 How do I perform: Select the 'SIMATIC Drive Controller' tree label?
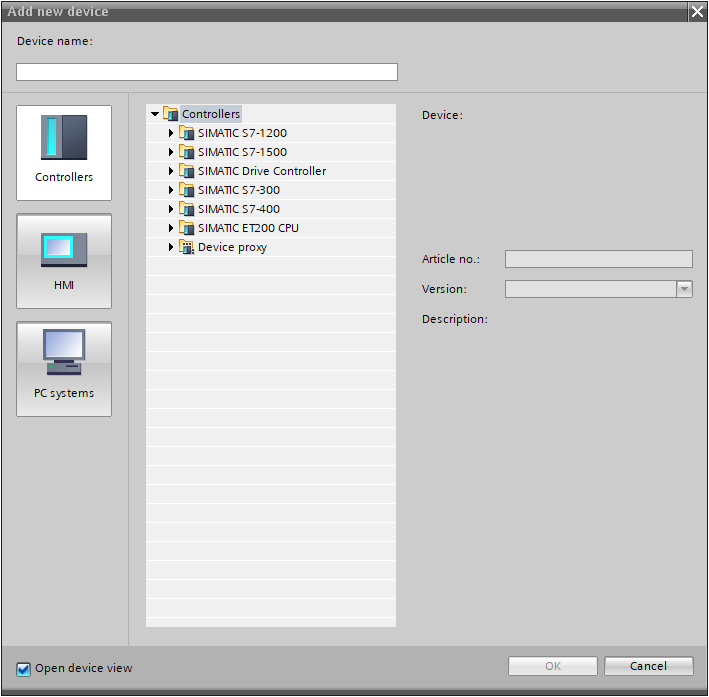[x=262, y=171]
